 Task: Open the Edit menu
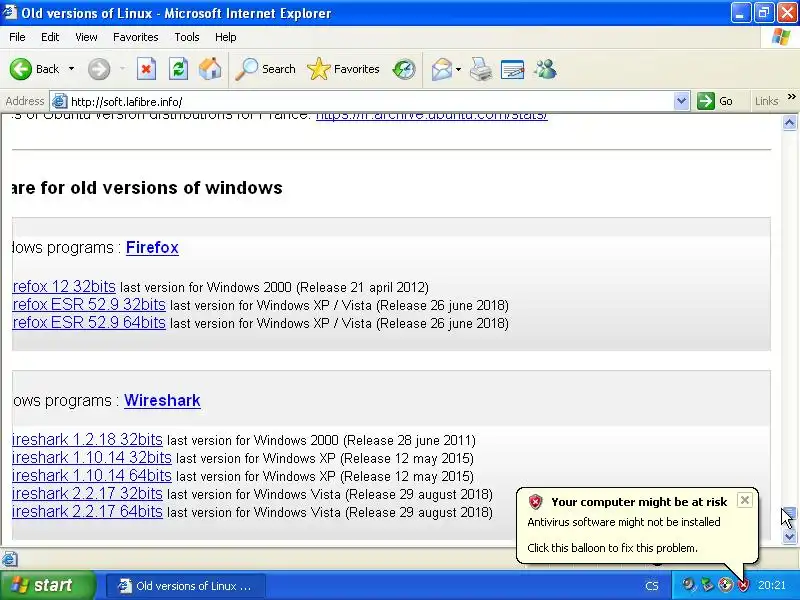50,37
